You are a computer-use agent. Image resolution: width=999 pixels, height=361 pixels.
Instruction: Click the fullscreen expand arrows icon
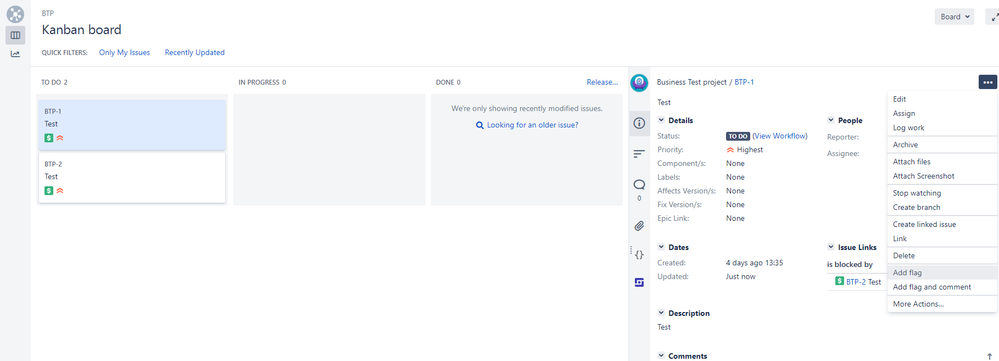994,17
